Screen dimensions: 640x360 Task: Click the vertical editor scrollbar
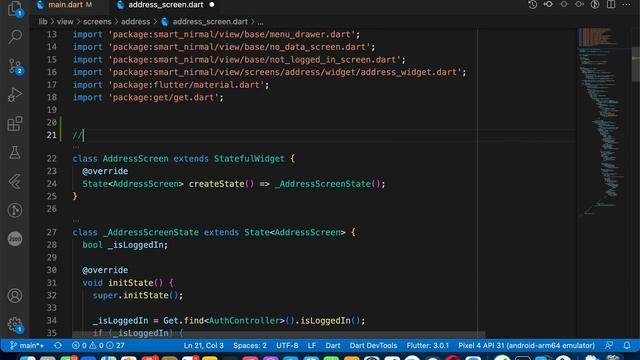point(636,64)
